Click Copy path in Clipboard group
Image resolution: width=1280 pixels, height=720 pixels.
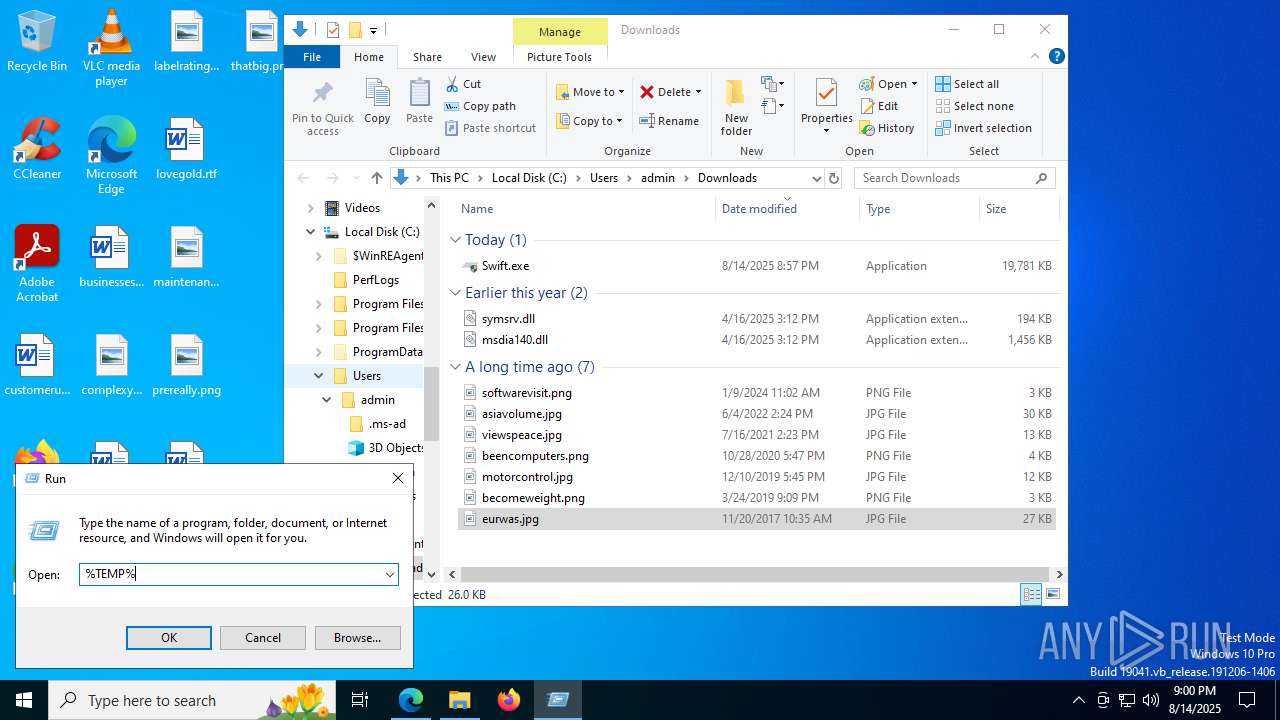click(480, 106)
